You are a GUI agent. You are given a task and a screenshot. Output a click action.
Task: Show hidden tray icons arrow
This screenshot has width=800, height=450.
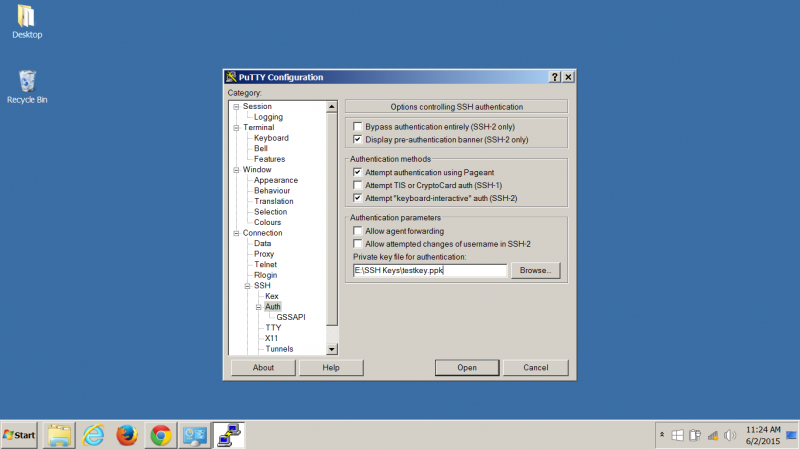tap(662, 435)
